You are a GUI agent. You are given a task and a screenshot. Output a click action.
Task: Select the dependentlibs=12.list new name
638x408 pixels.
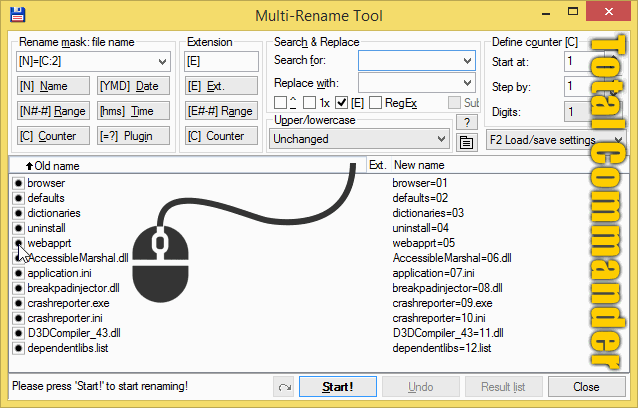[442, 348]
